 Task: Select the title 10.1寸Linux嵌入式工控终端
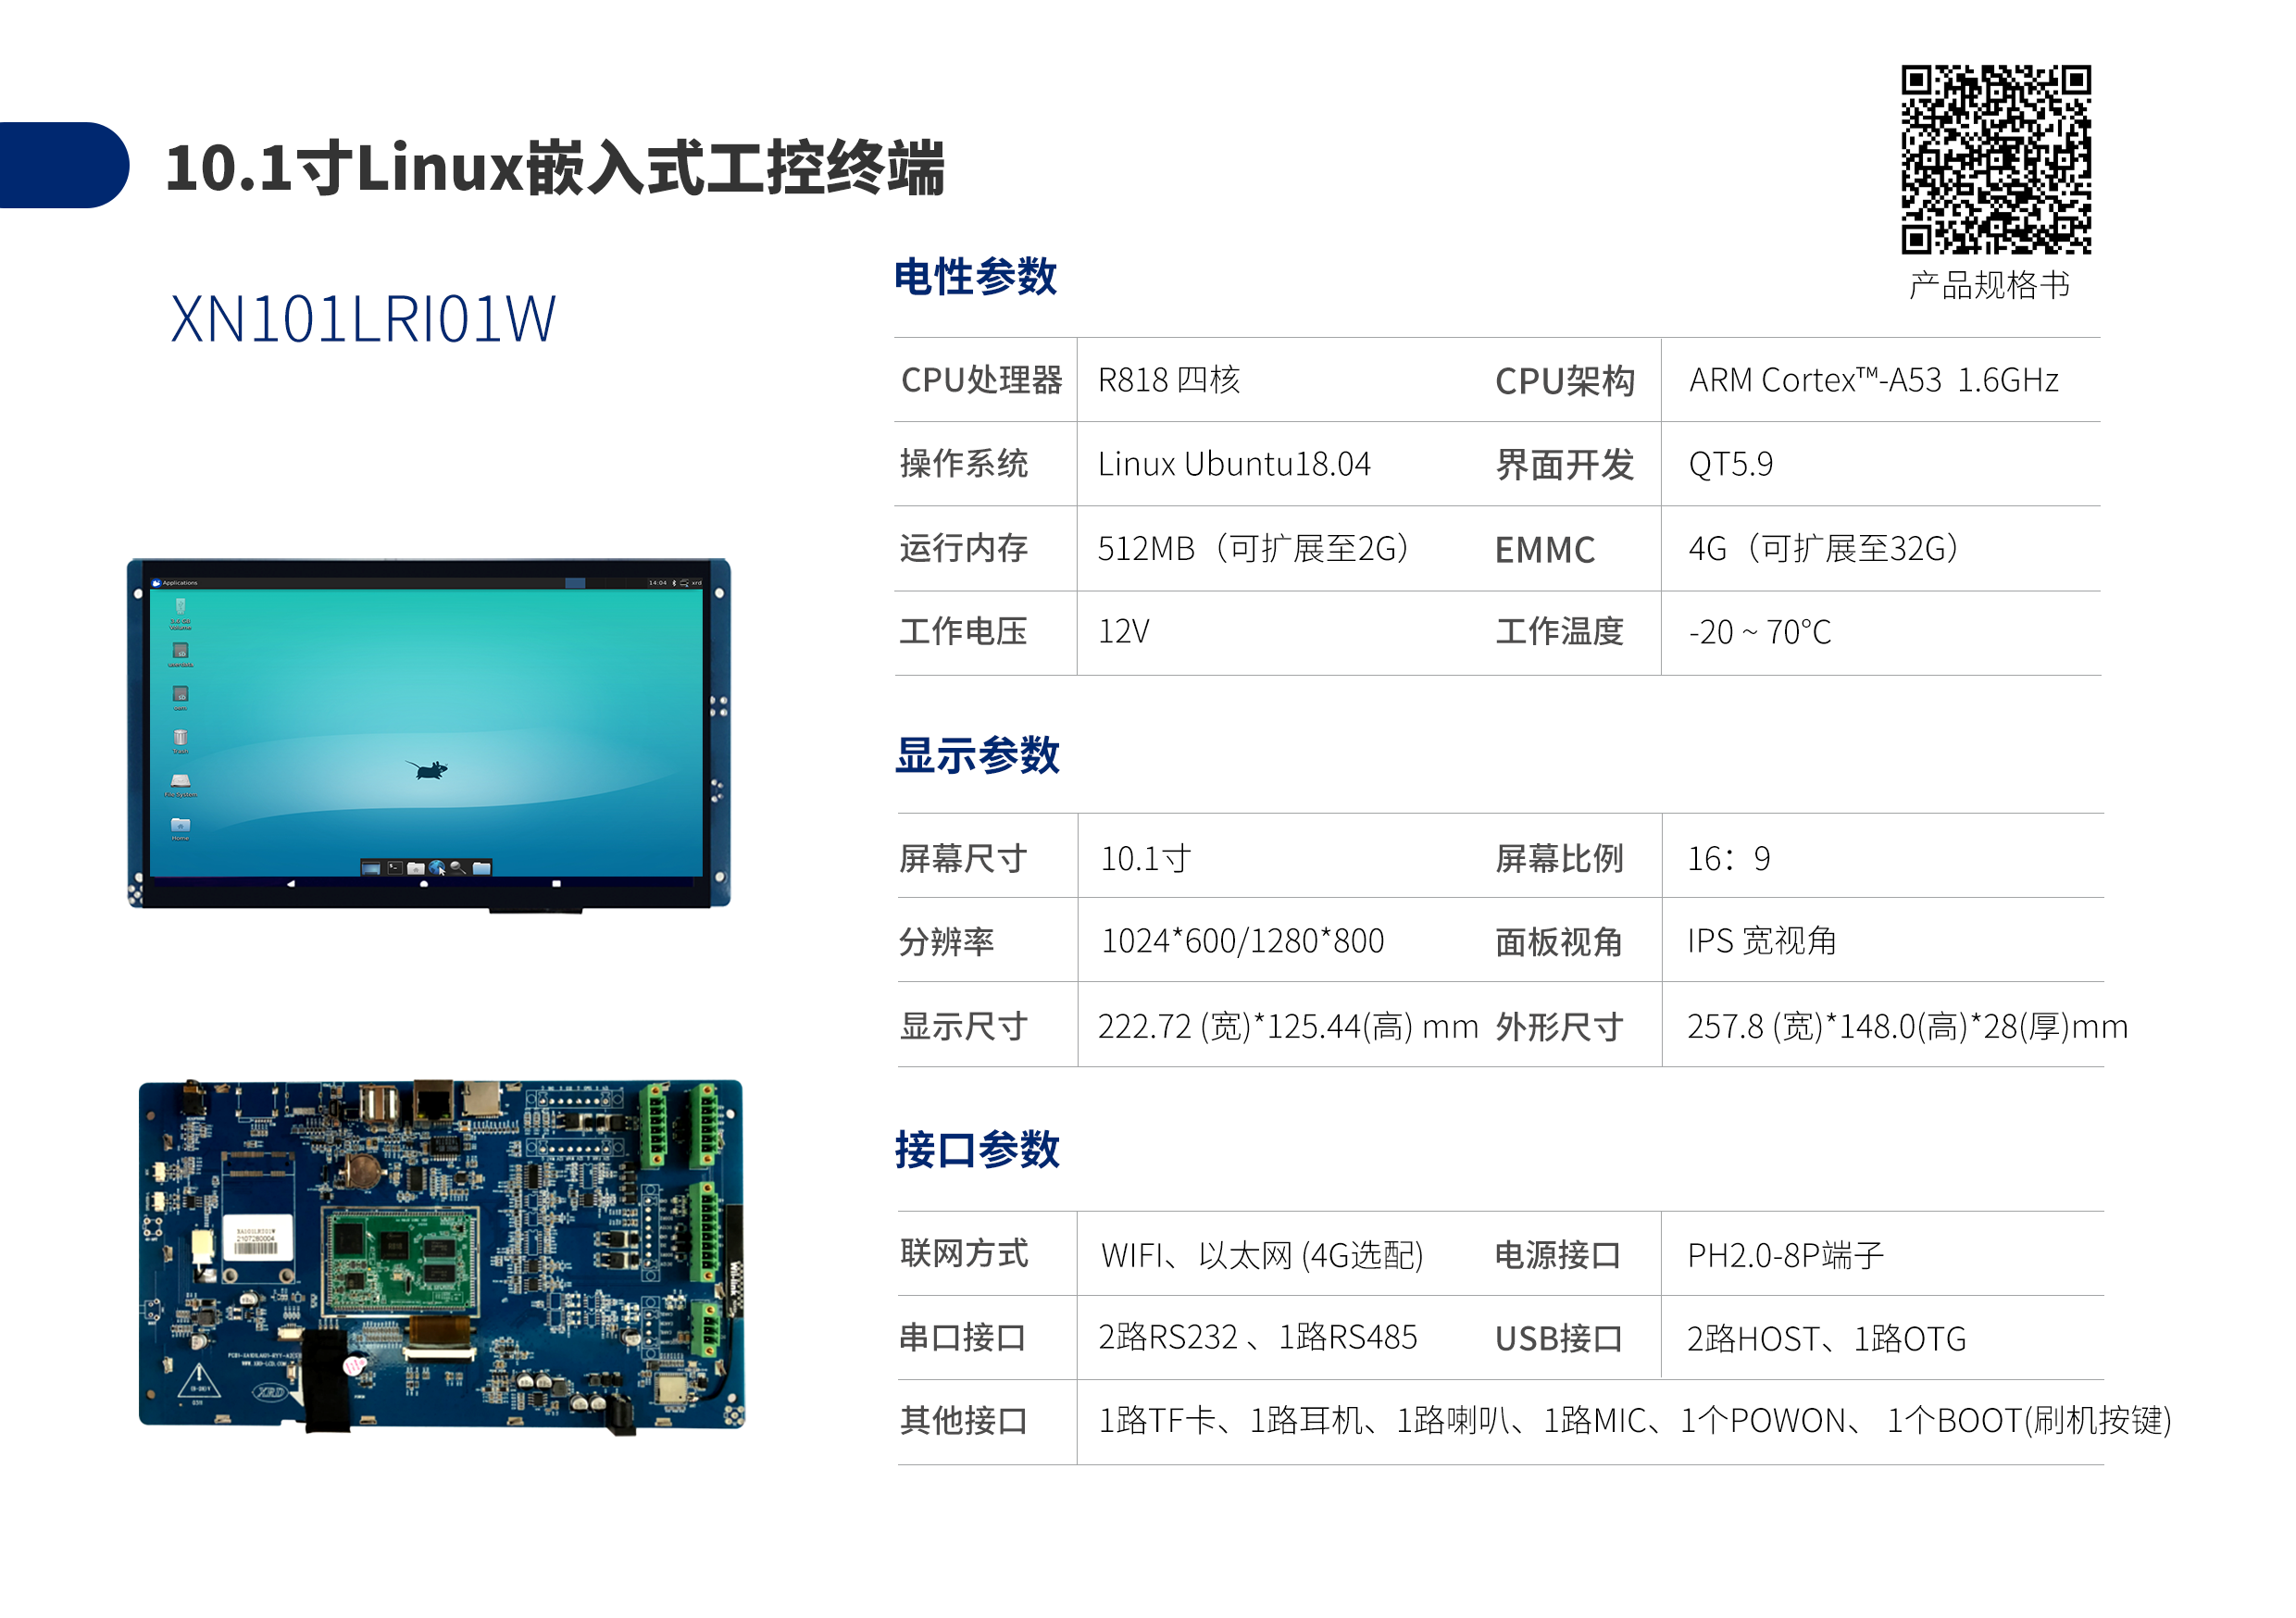(555, 168)
